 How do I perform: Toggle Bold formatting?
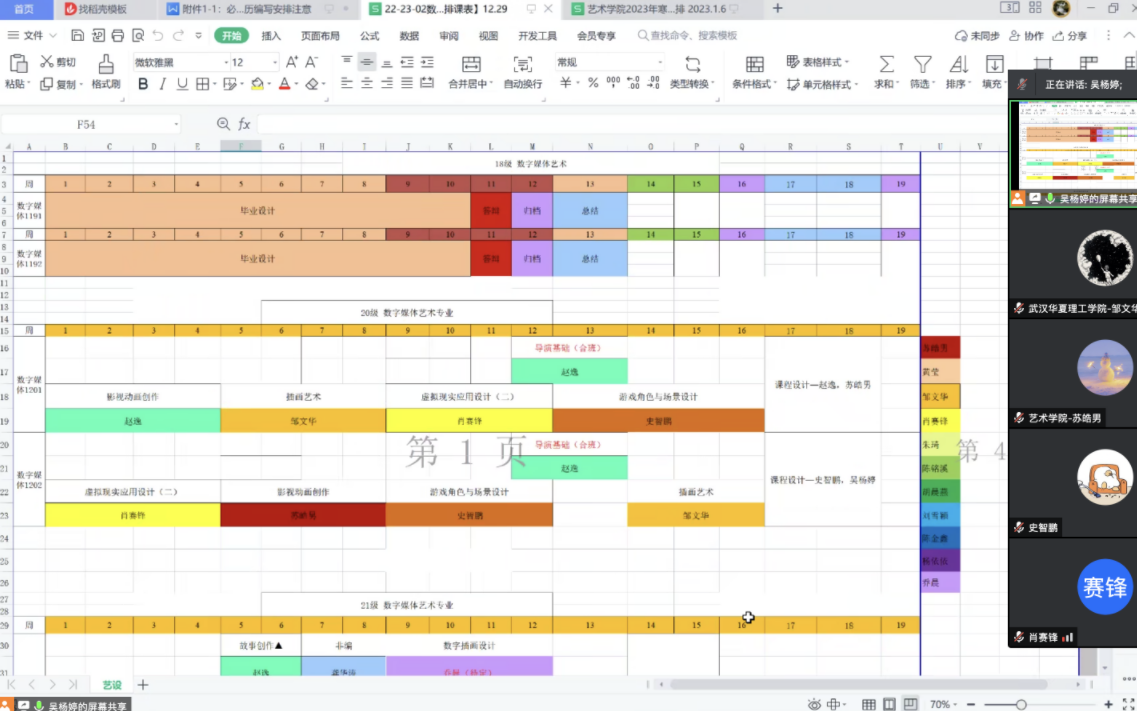tap(143, 84)
